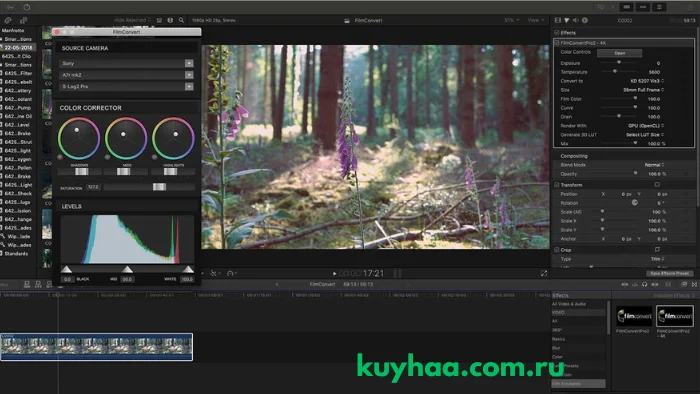Select the Basics effects category
The height and width of the screenshot is (394, 700).
point(558,339)
